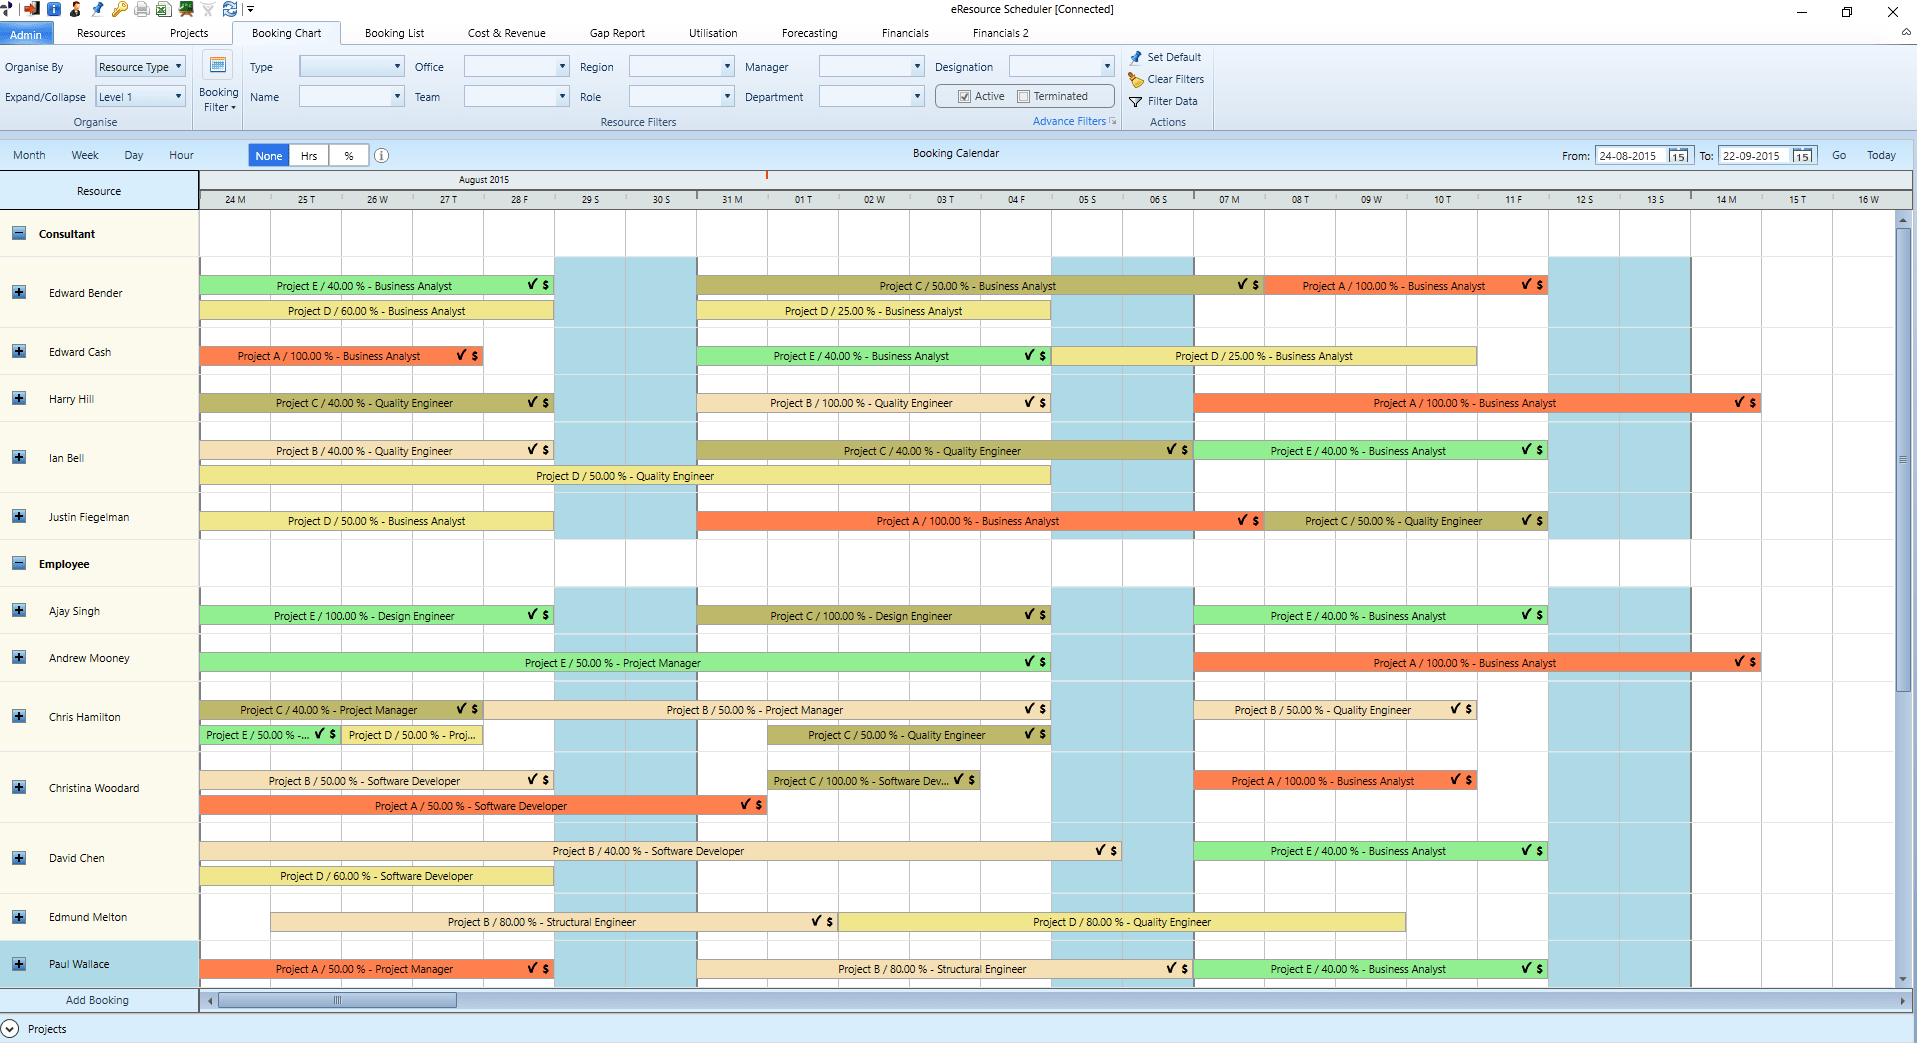Open the Gap Report tab
This screenshot has height=1043, width=1917.
[x=616, y=32]
